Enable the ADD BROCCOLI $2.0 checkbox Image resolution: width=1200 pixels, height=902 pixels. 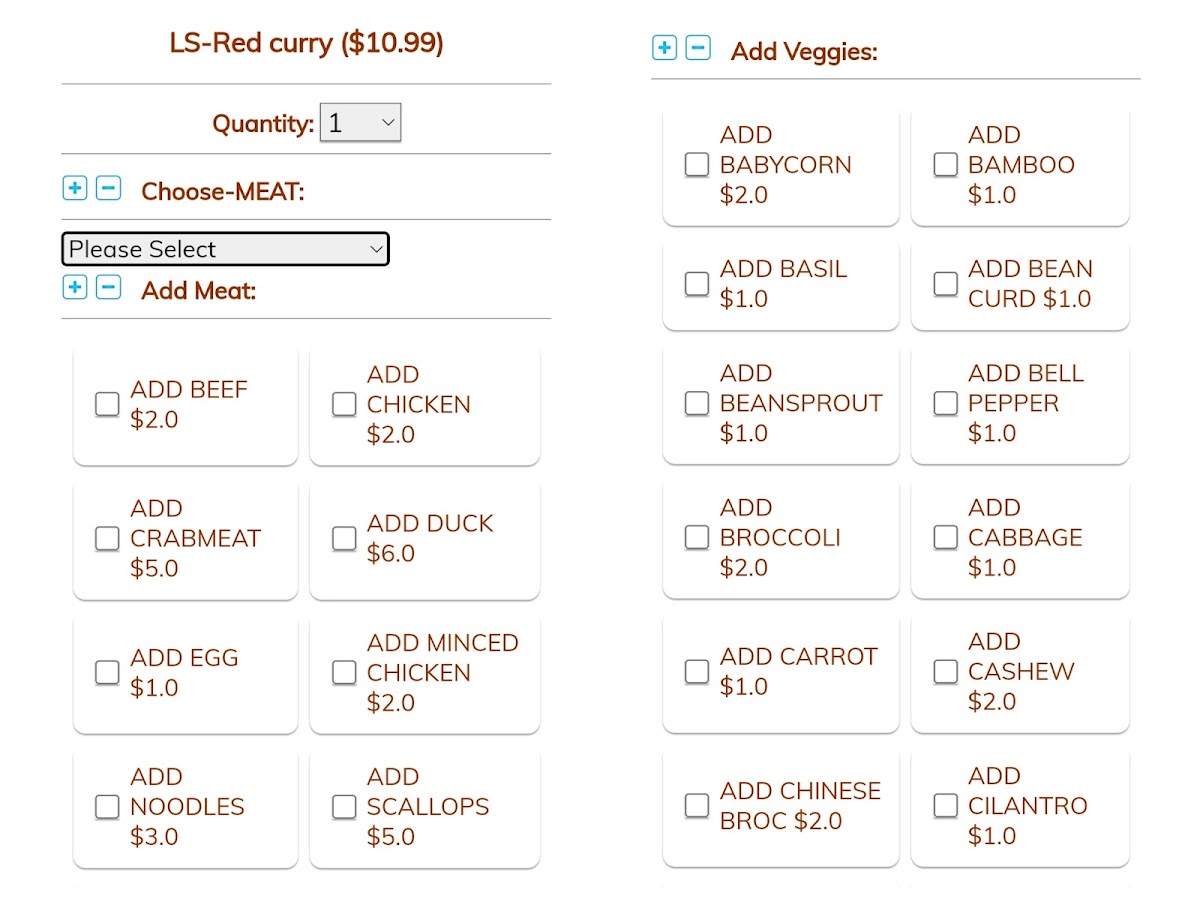coord(697,537)
